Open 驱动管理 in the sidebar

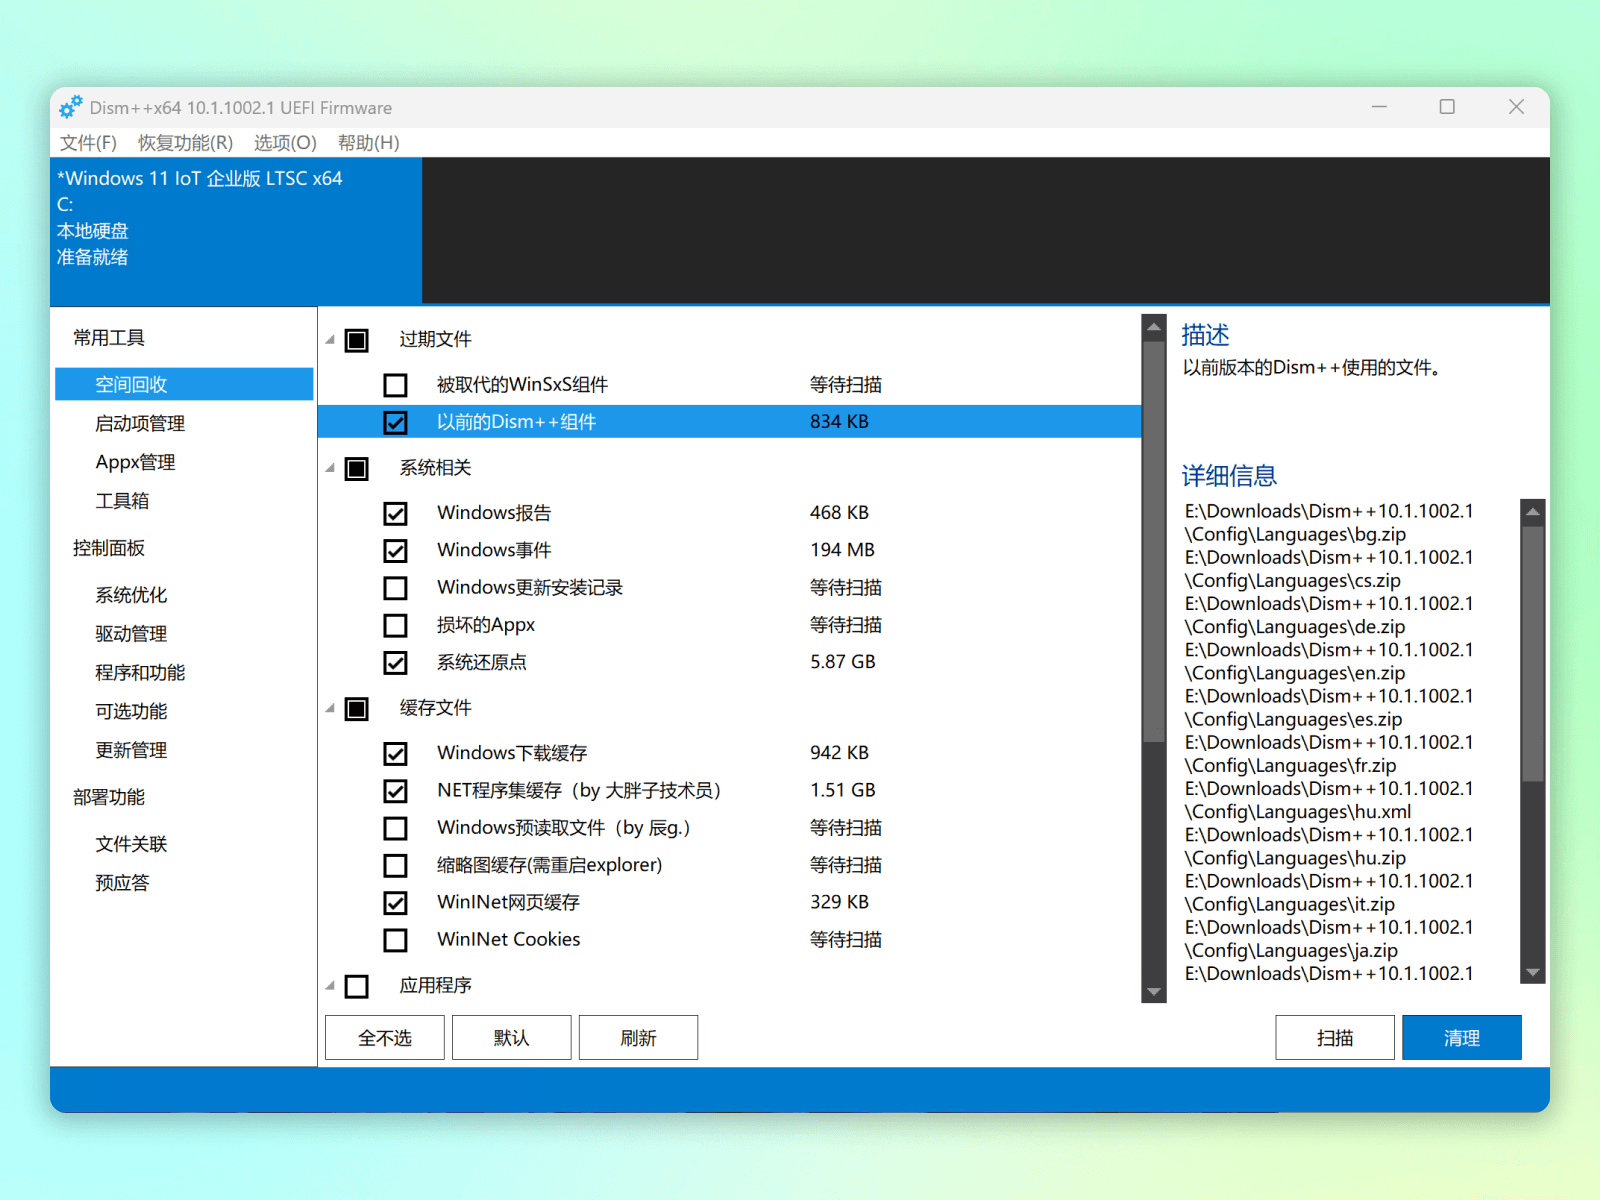pos(131,634)
